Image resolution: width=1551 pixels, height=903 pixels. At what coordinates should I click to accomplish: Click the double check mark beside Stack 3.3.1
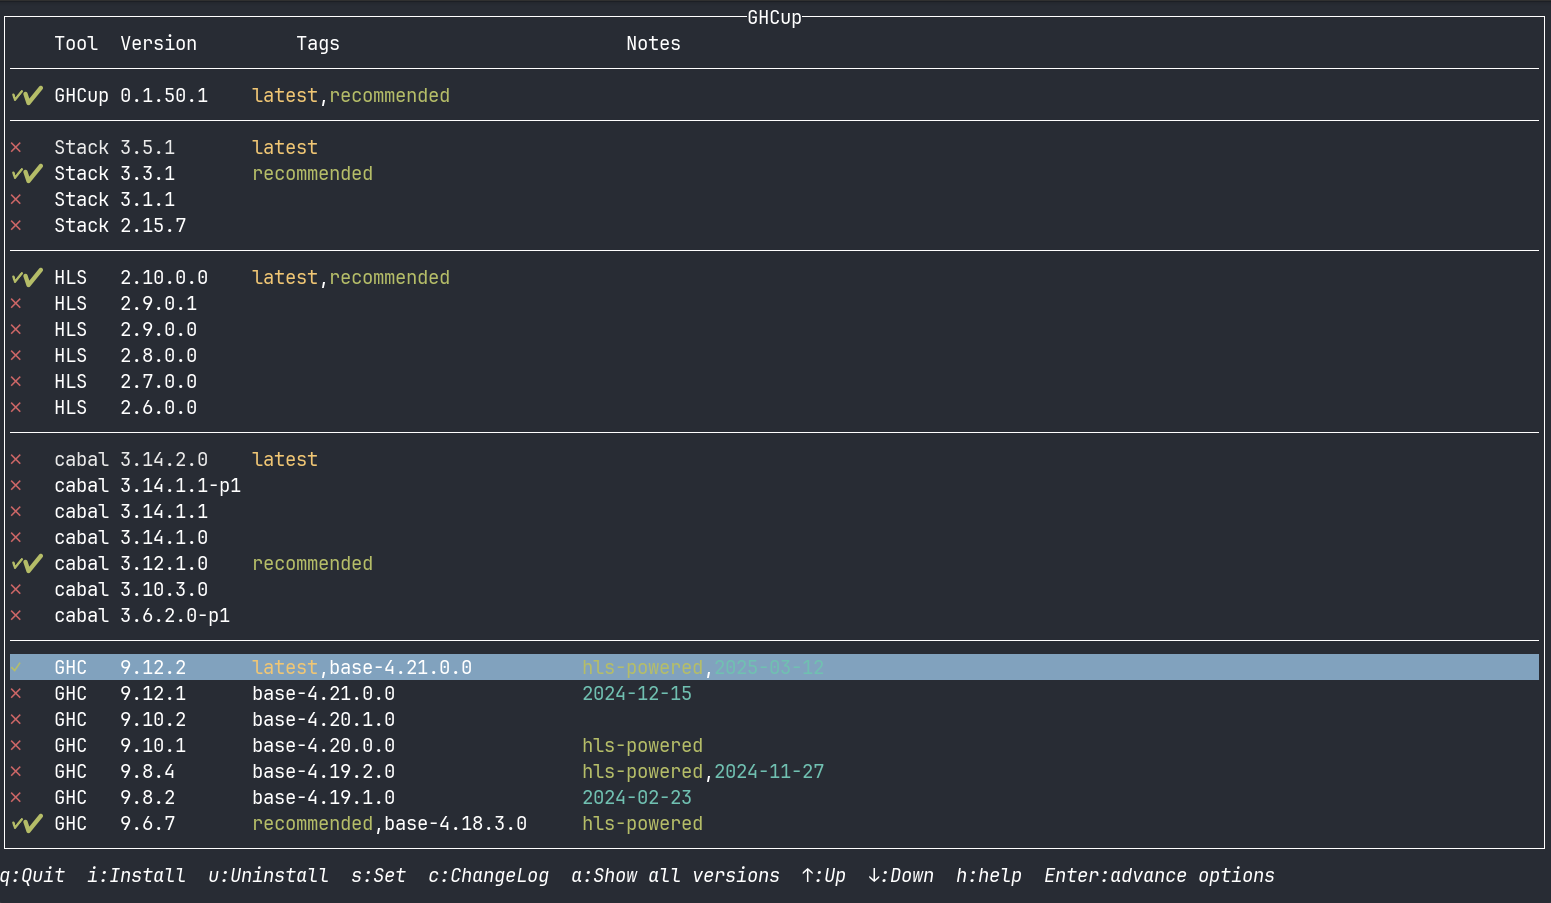coord(27,174)
